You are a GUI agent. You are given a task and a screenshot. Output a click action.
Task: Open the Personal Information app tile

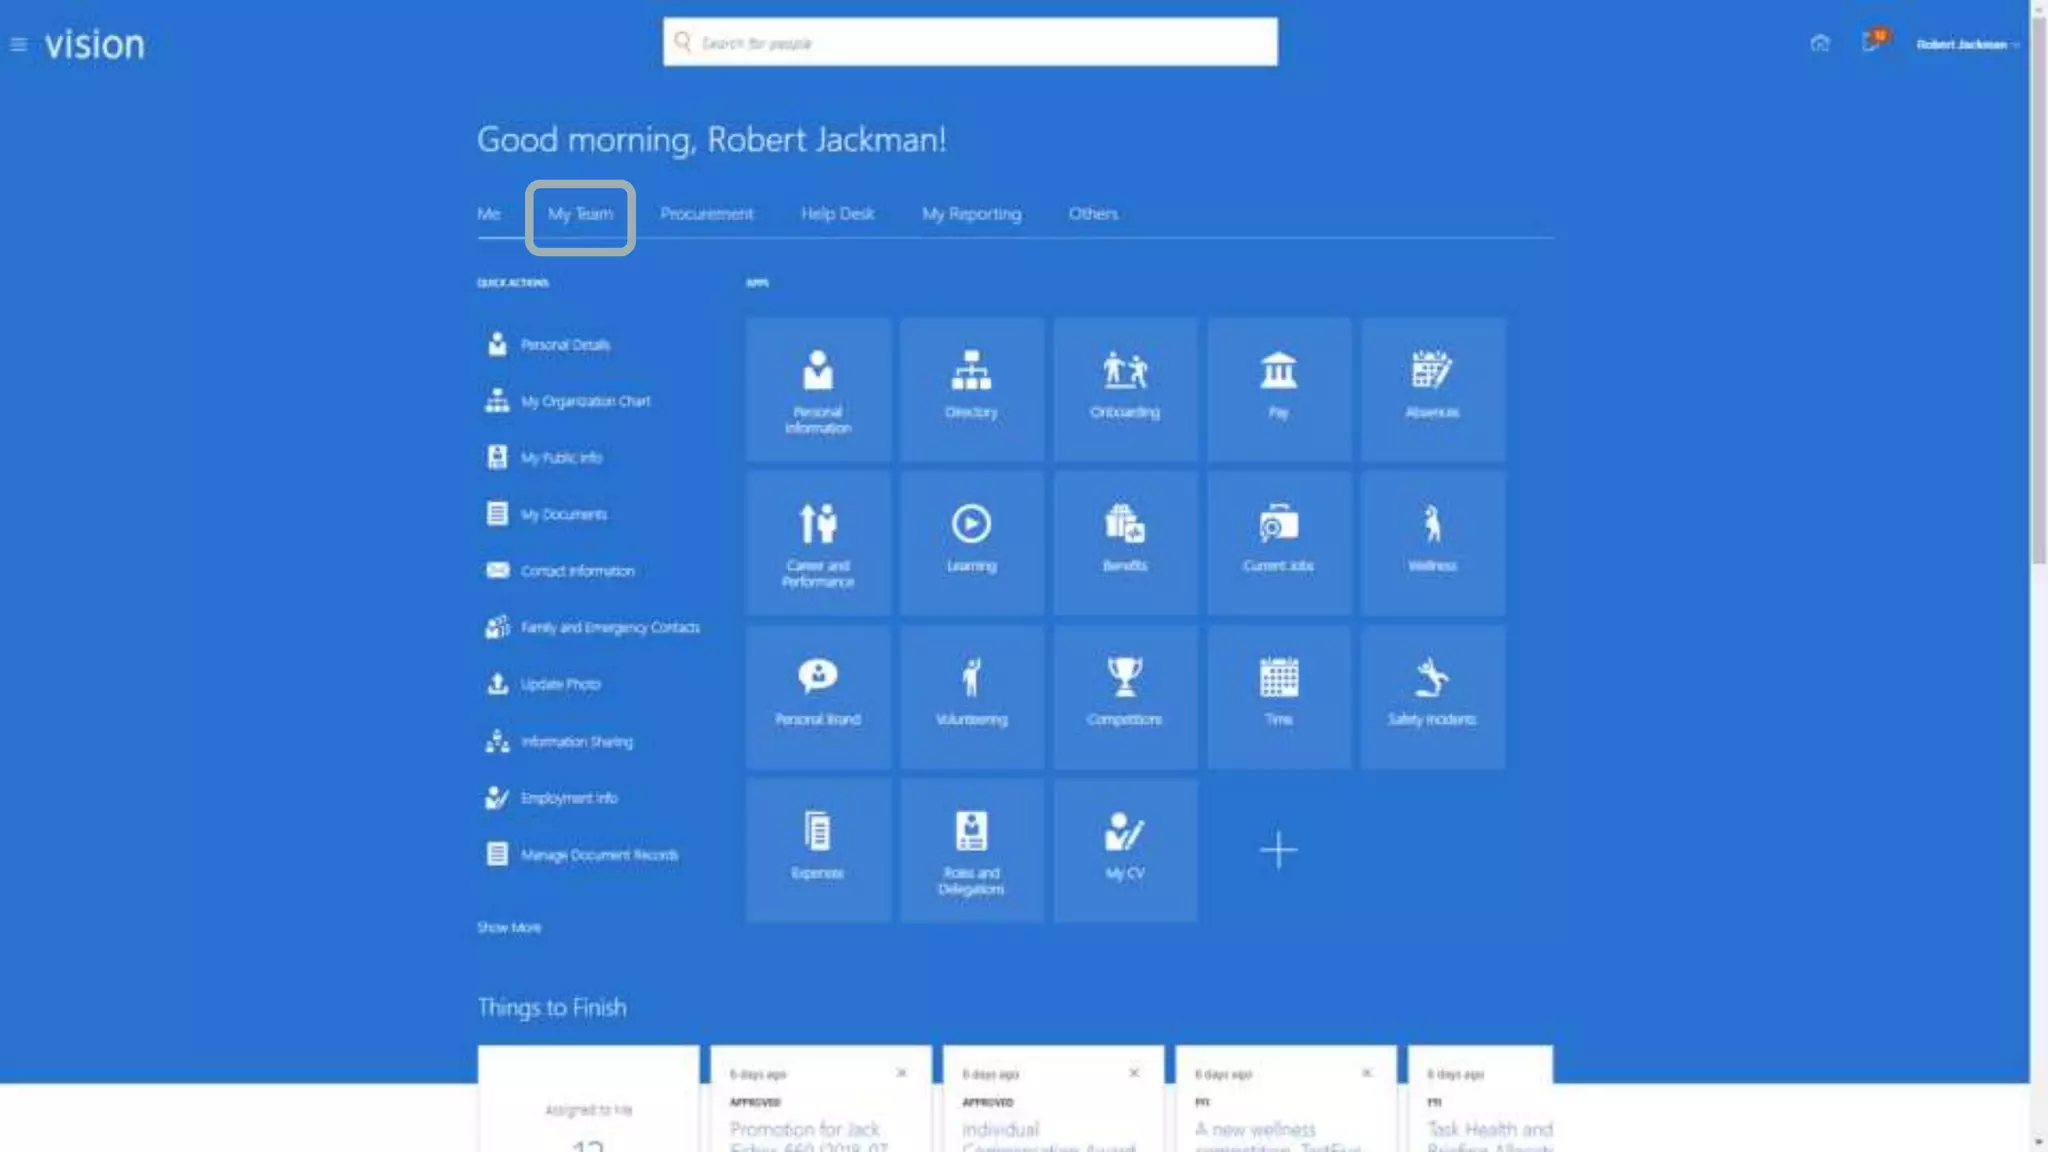pyautogui.click(x=817, y=389)
